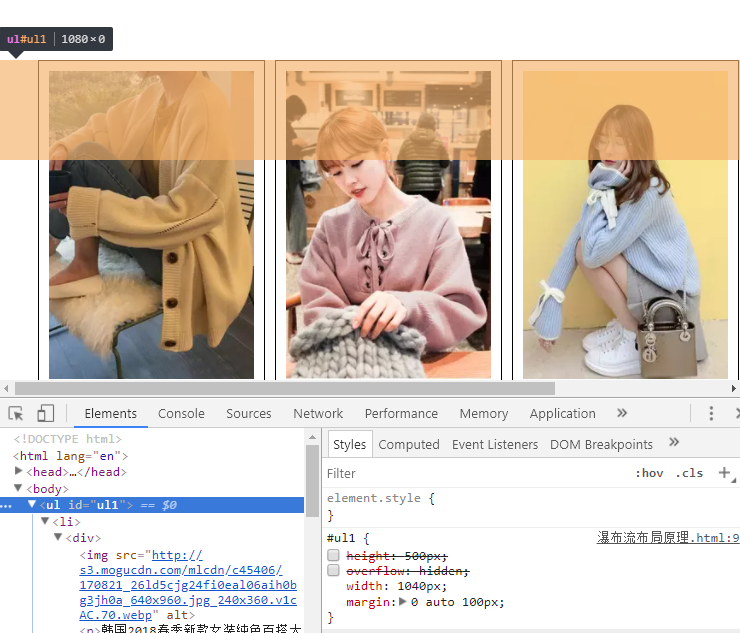The image size is (740, 633).
Task: Select the html lang="en" node
Action: (x=70, y=456)
